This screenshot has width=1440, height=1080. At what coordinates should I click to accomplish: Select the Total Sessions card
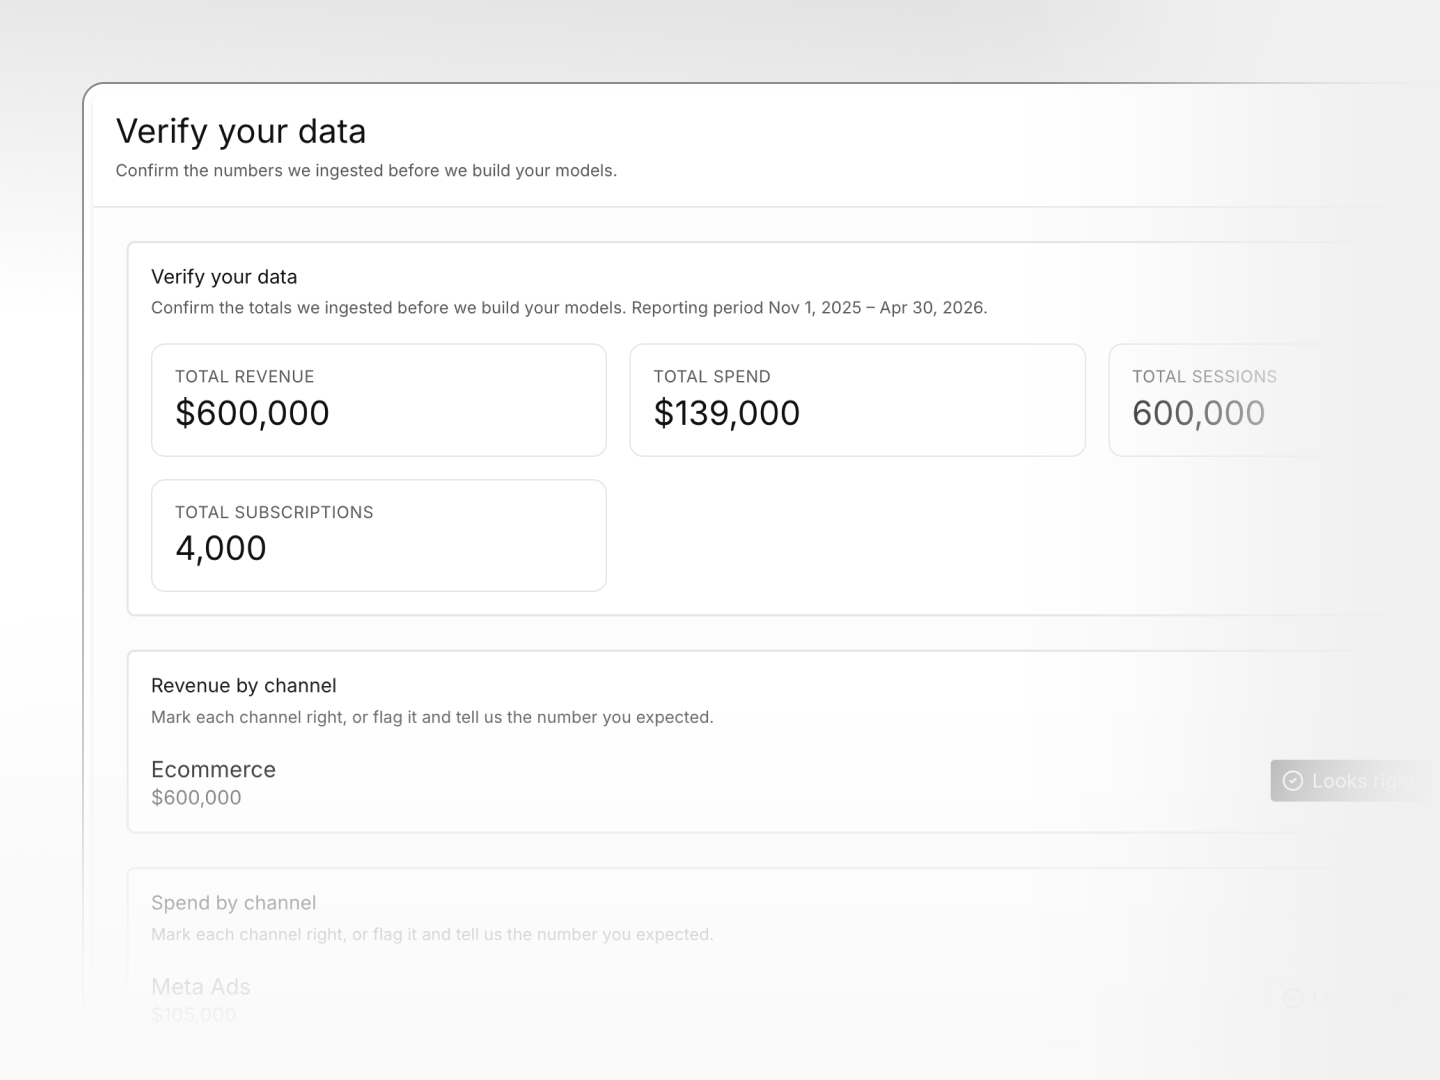[1272, 400]
